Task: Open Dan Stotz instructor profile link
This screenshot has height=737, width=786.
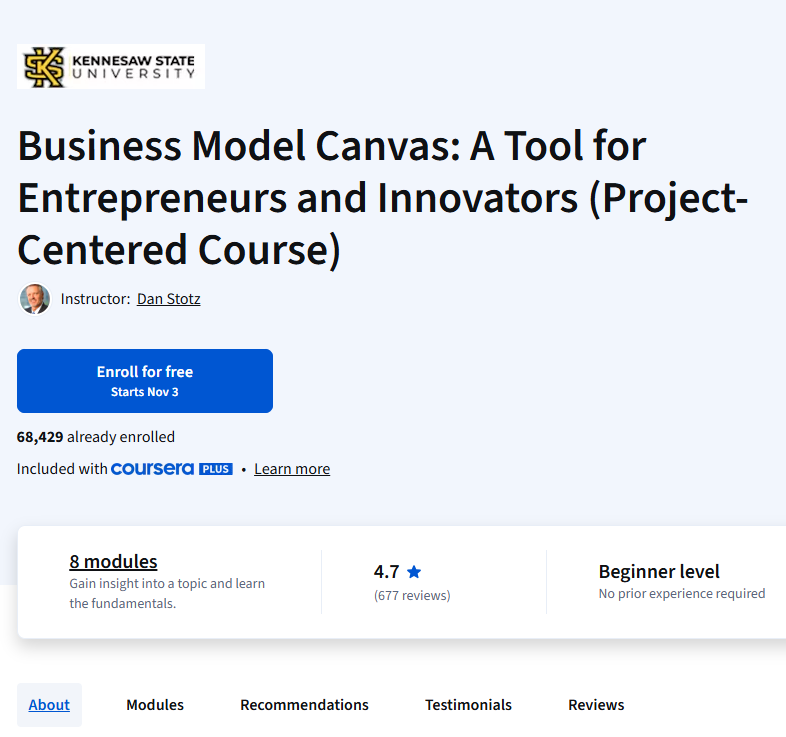Action: pos(168,299)
